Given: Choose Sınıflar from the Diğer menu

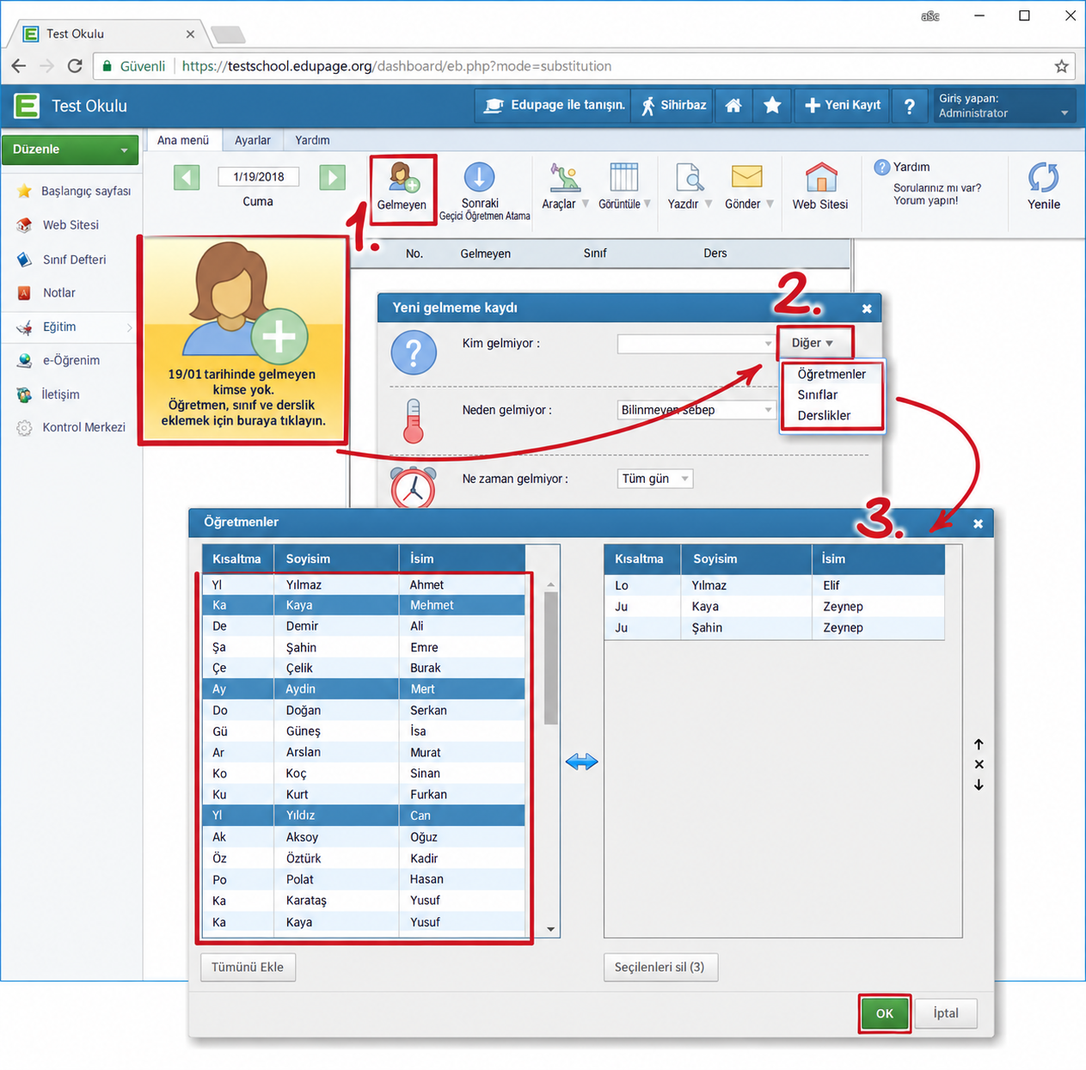Looking at the screenshot, I should [817, 395].
